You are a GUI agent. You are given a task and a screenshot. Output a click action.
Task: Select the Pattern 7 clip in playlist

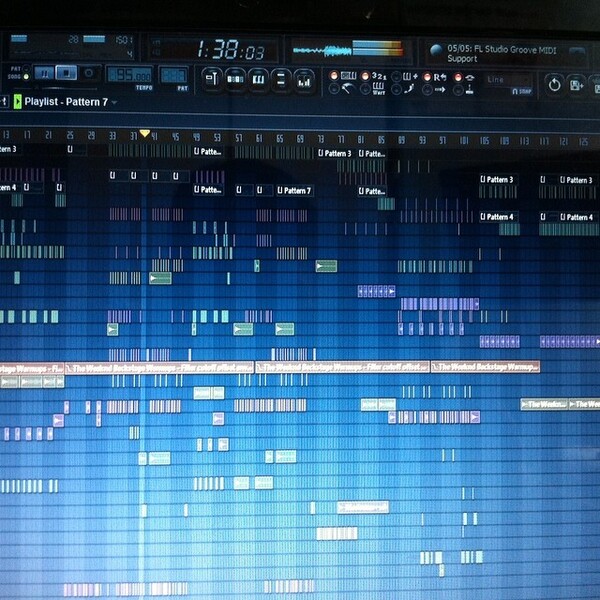[x=295, y=191]
